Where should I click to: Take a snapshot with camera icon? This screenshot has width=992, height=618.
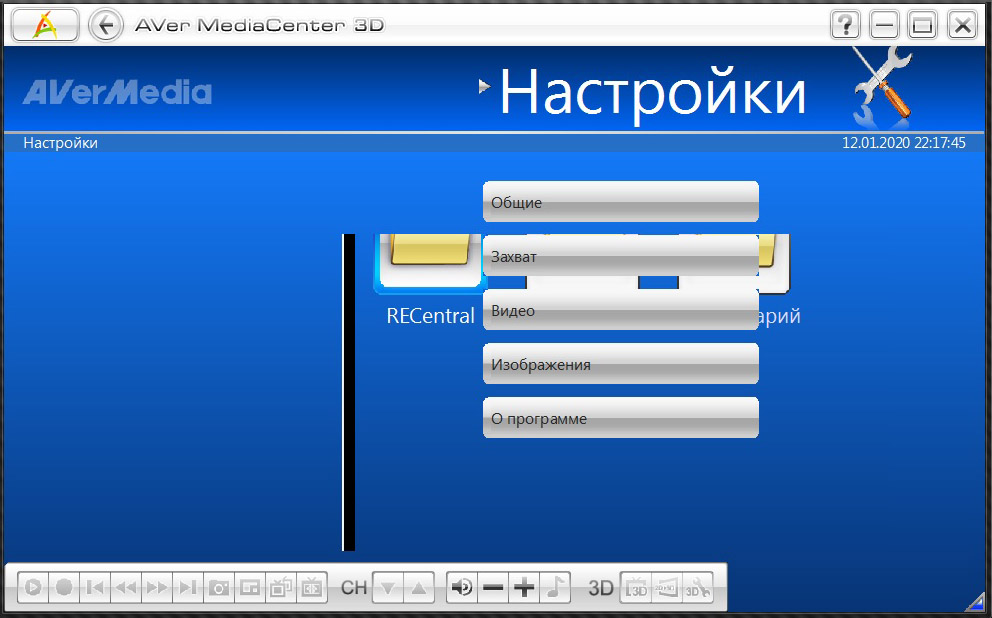coord(219,587)
